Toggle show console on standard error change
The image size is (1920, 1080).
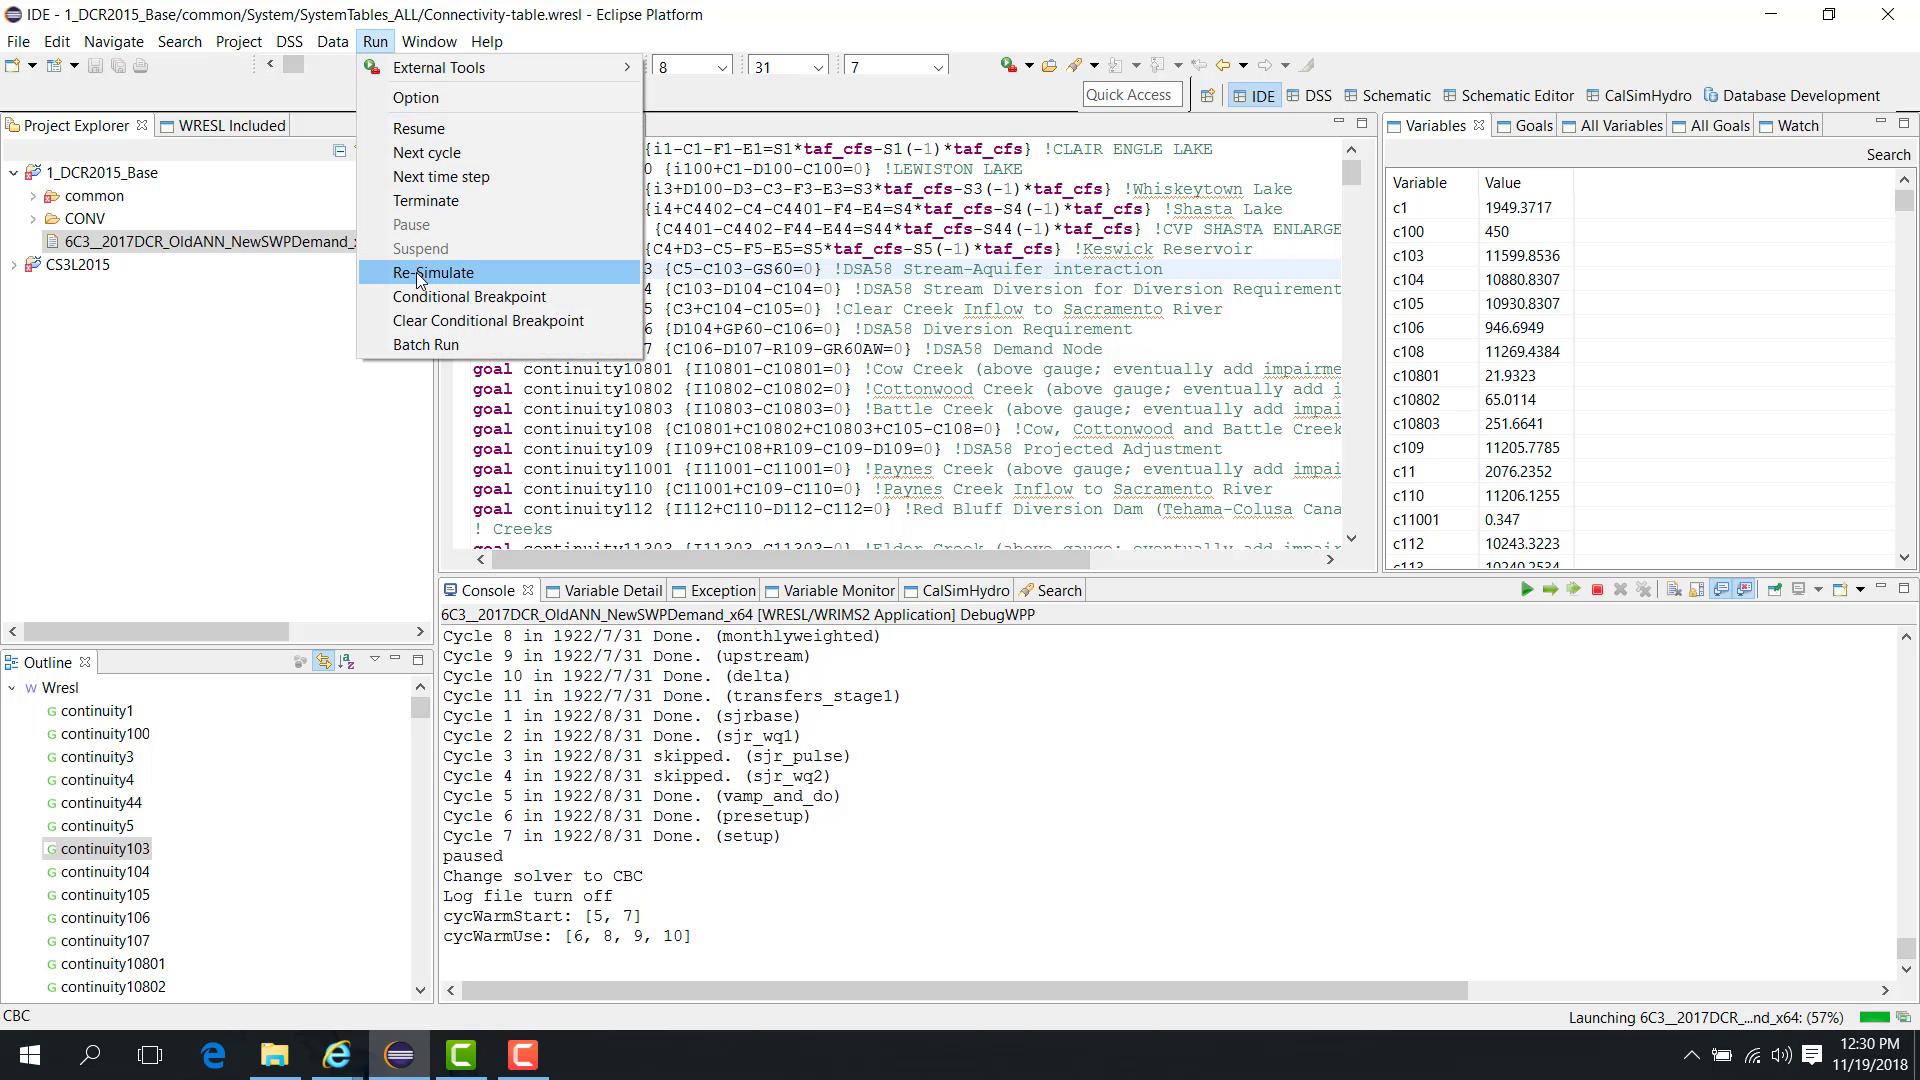point(1744,590)
